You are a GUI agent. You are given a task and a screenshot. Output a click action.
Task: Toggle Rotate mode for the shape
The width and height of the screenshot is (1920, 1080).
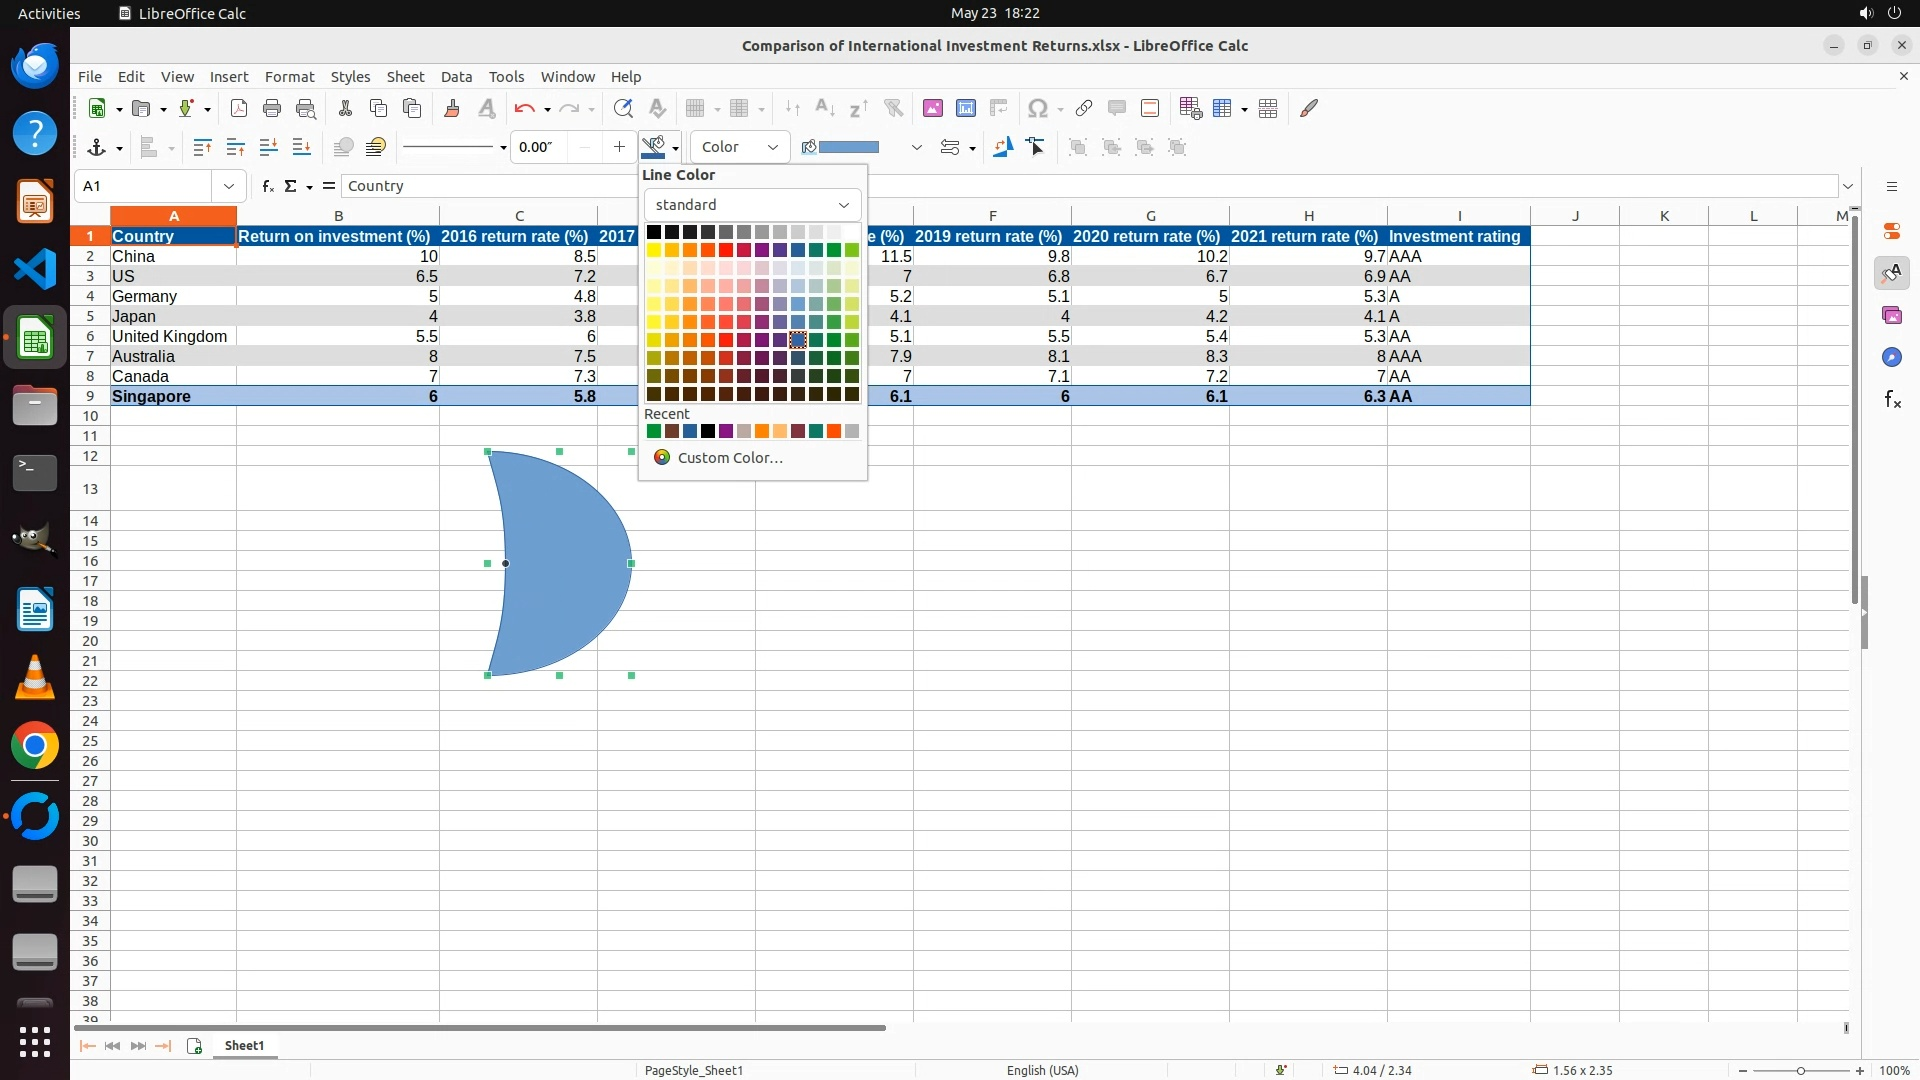[1002, 147]
